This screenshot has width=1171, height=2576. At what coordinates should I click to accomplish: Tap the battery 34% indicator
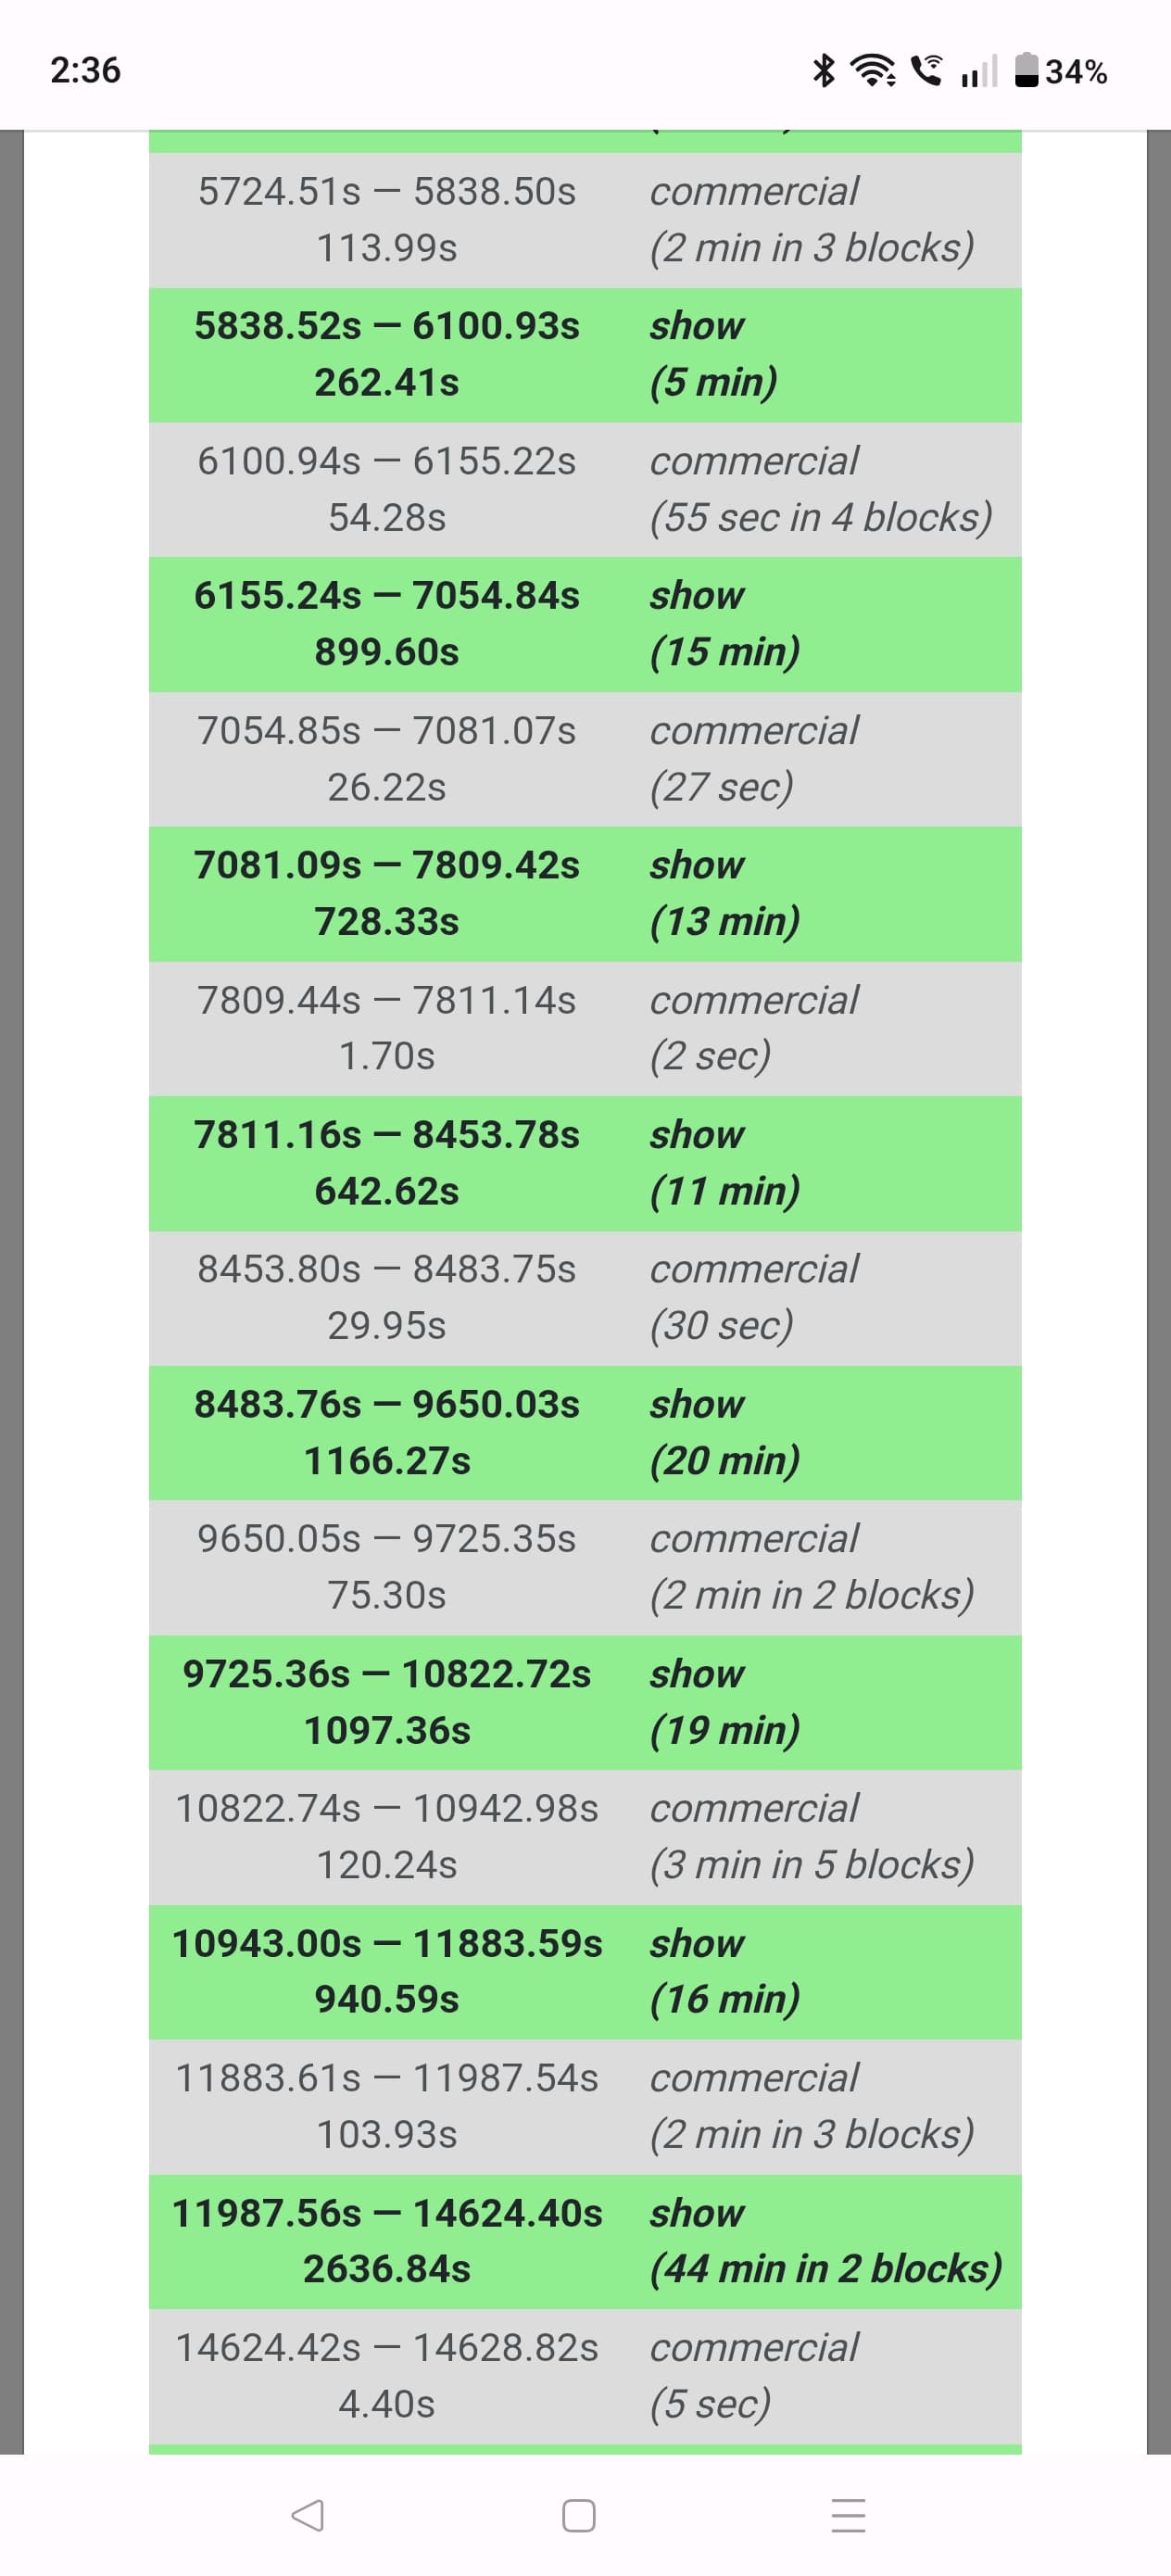tap(1061, 71)
